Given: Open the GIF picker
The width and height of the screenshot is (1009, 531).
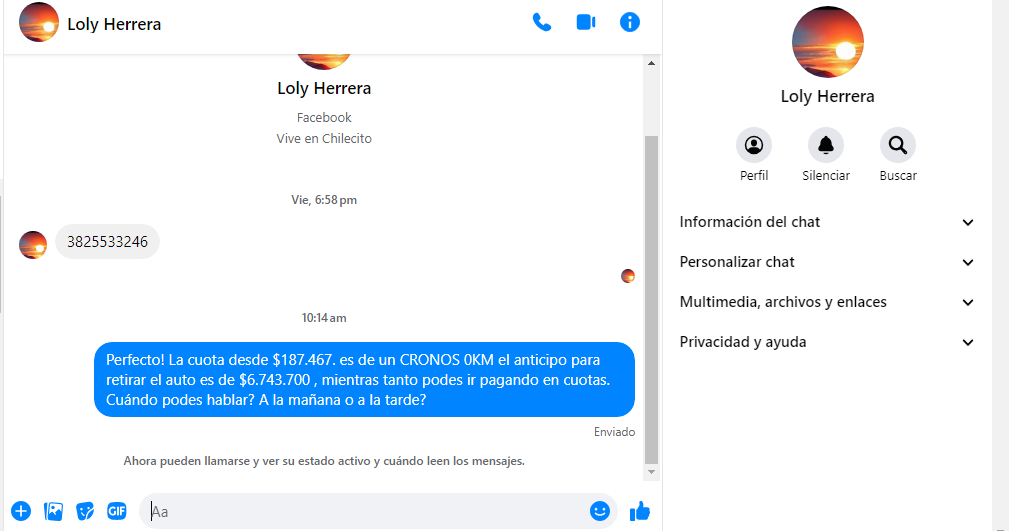Looking at the screenshot, I should (116, 511).
